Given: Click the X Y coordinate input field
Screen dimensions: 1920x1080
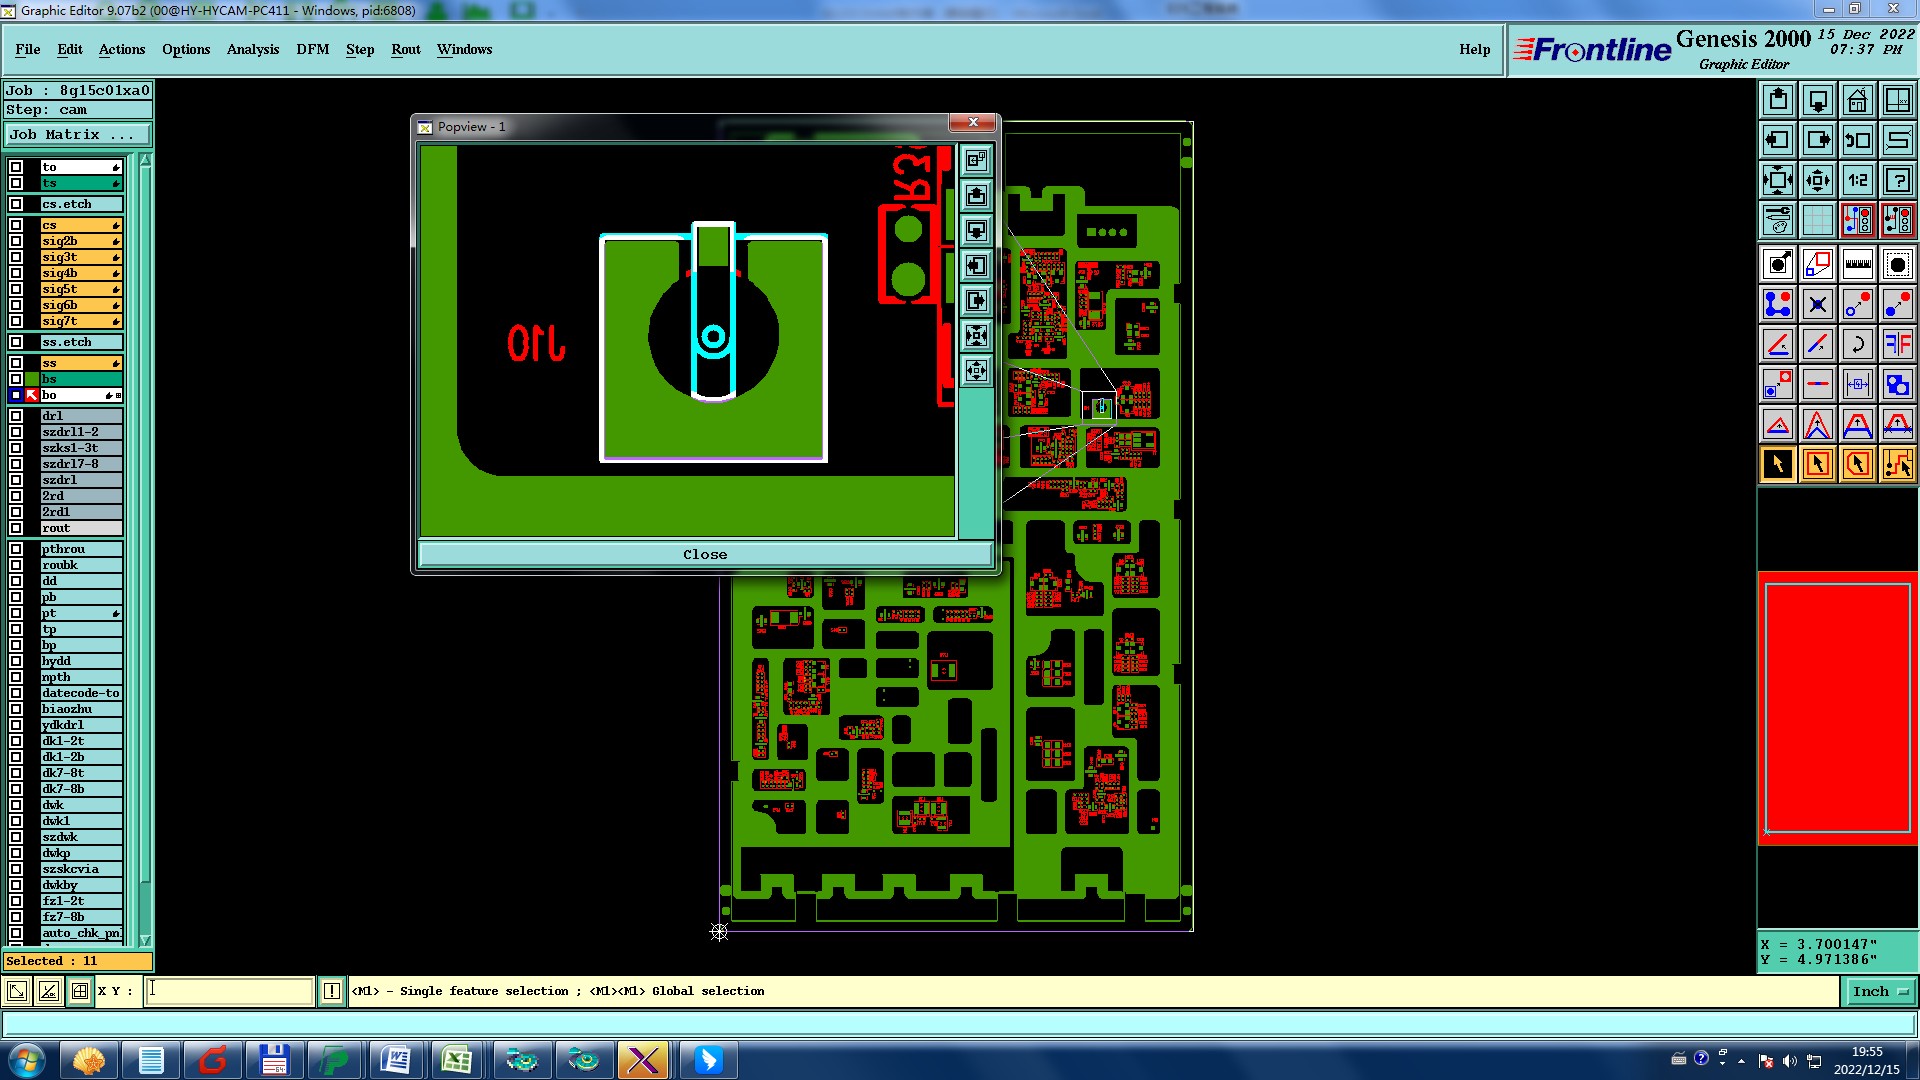Looking at the screenshot, I should click(x=230, y=991).
